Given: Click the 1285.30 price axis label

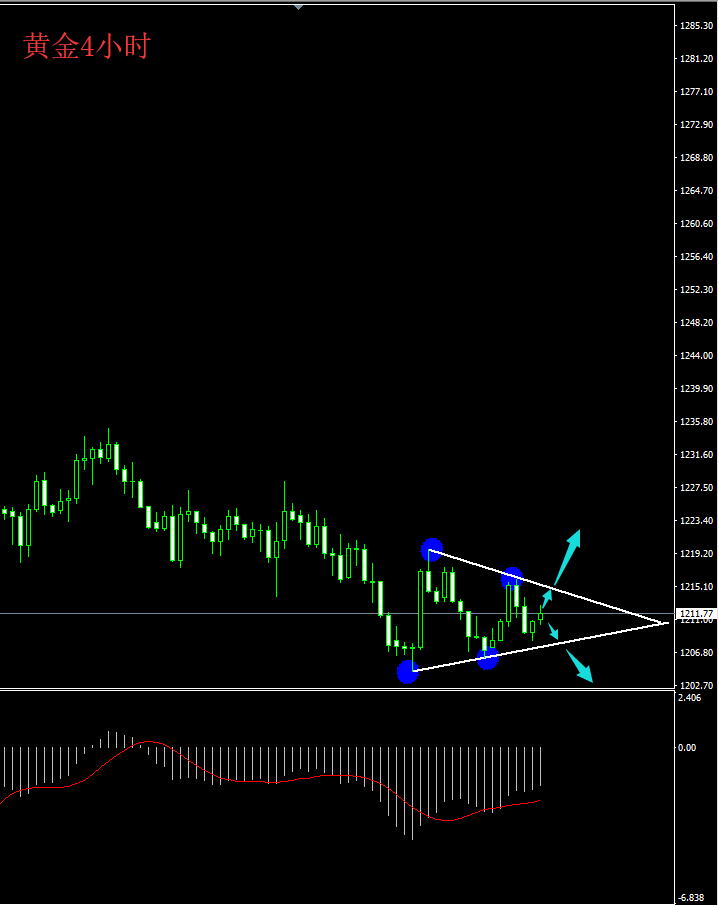Looking at the screenshot, I should pyautogui.click(x=696, y=25).
